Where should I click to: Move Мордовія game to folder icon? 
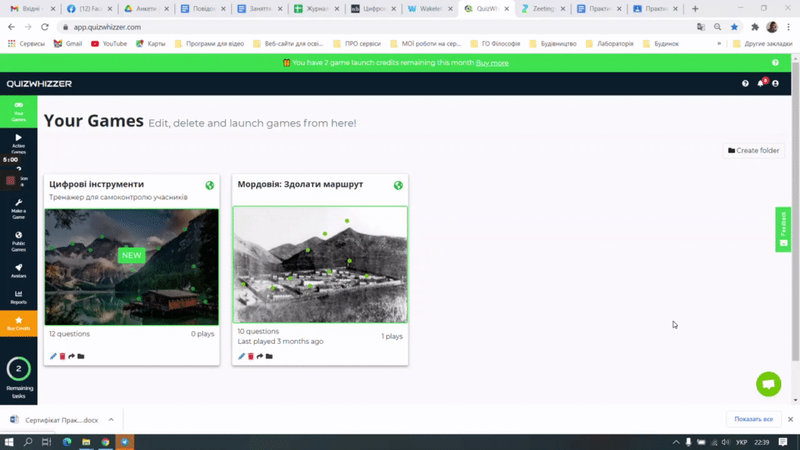coord(269,357)
